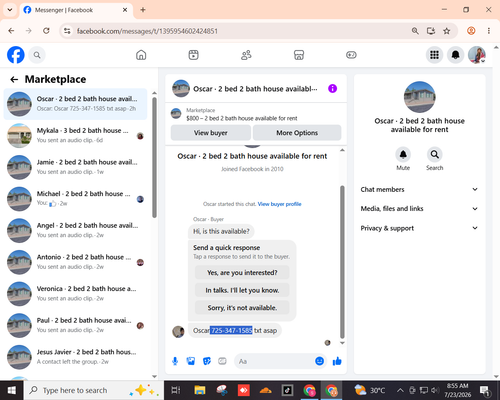Open the View buyer profile link
Image resolution: width=500 pixels, height=400 pixels.
(279, 204)
